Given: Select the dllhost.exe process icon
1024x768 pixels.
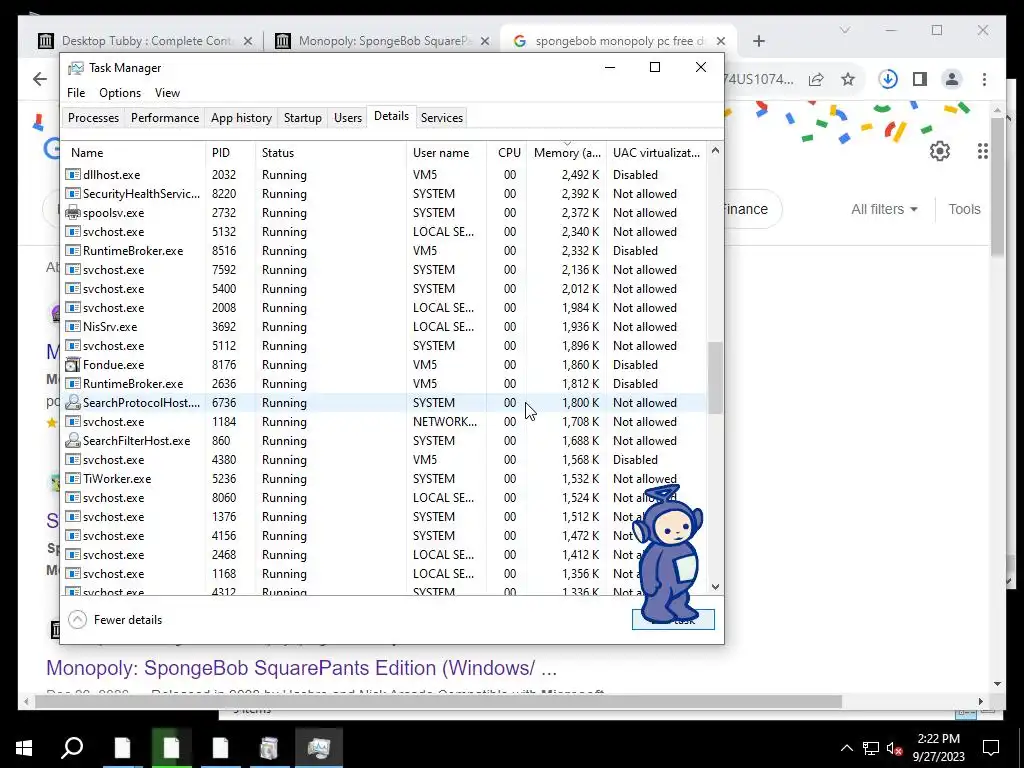Looking at the screenshot, I should (x=72, y=174).
